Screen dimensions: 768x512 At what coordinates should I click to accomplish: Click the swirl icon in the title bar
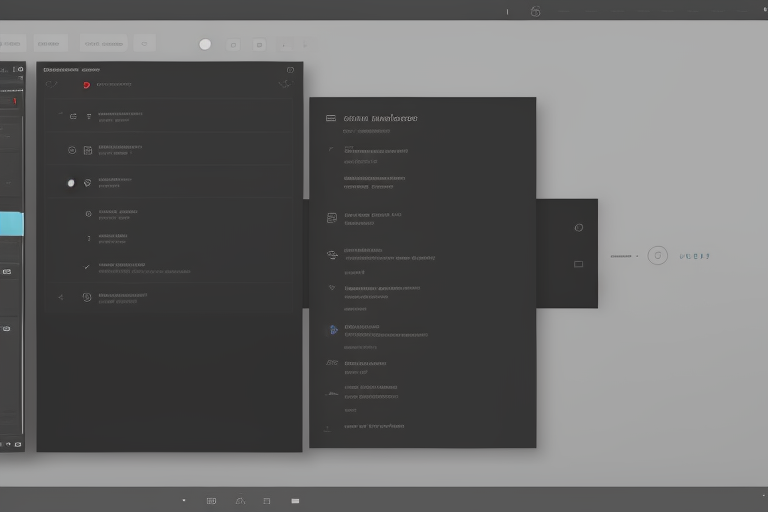535,11
